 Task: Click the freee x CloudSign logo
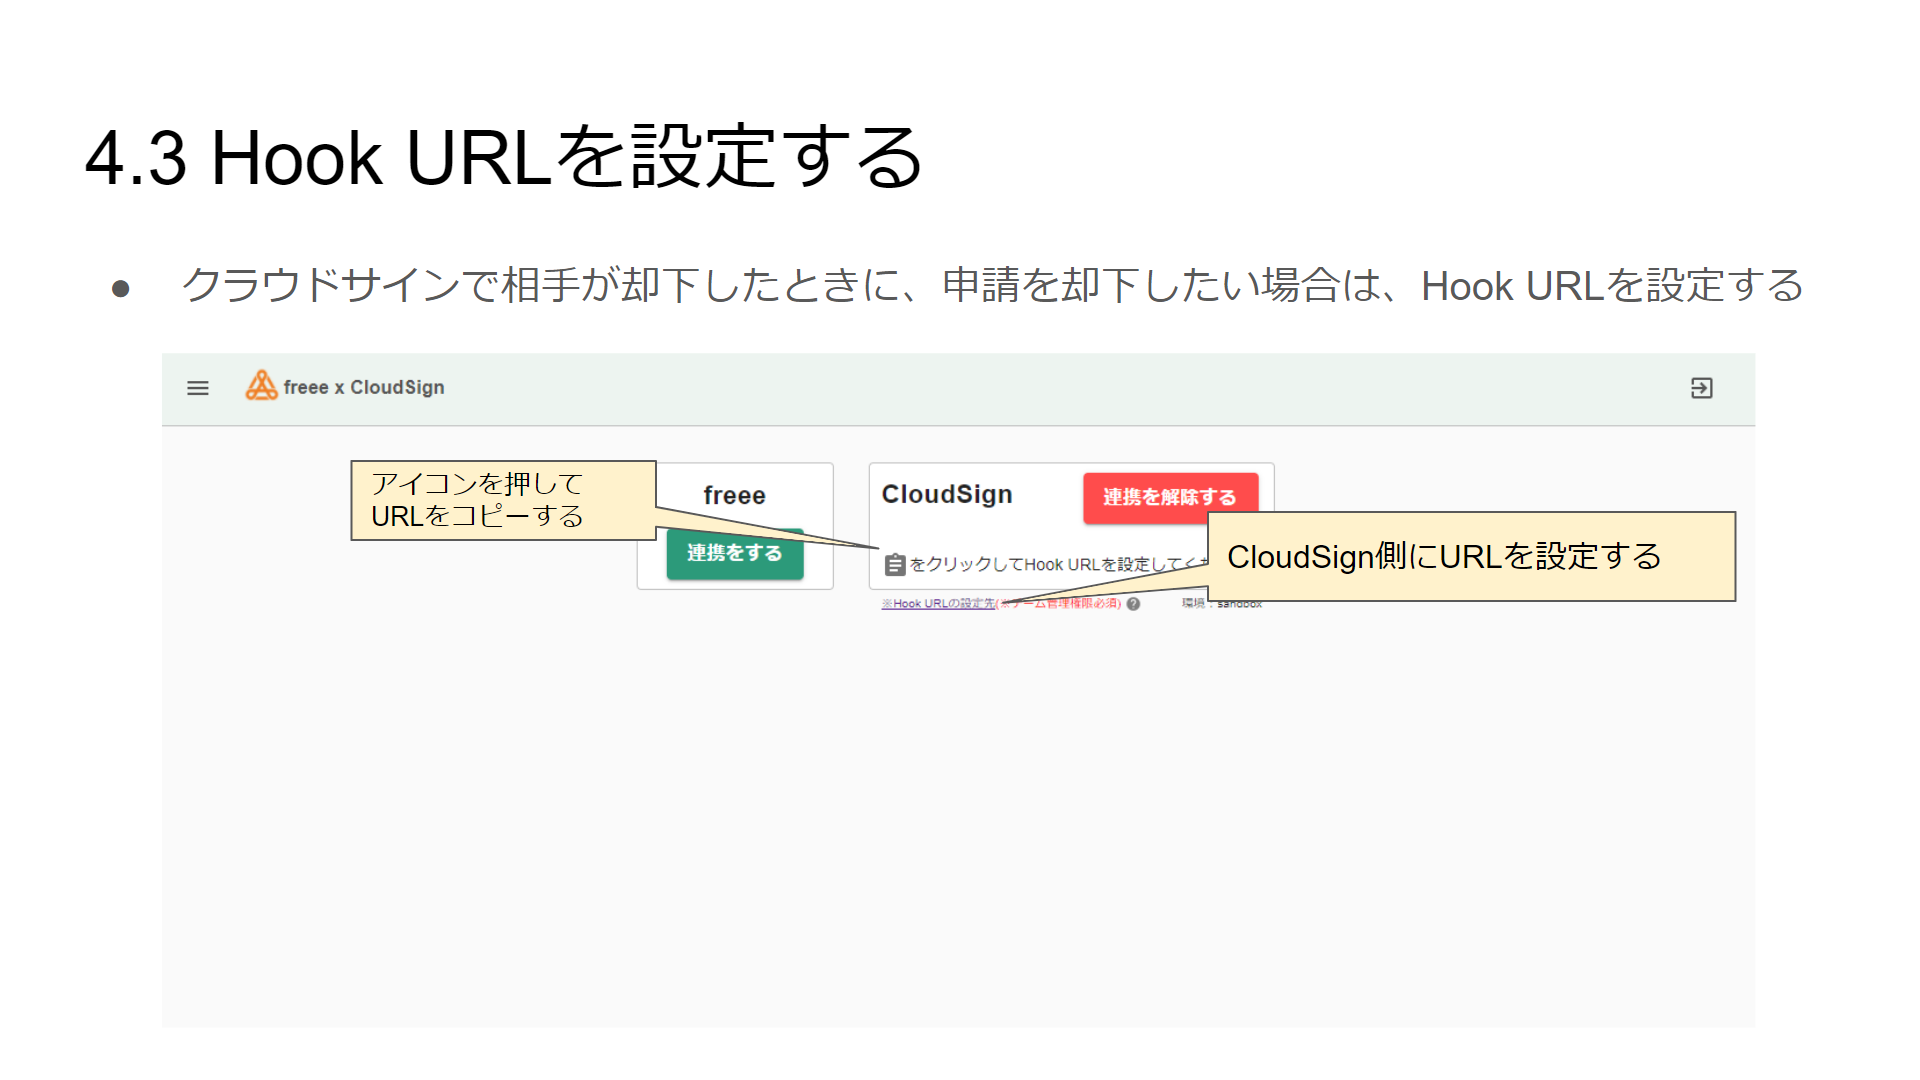(x=261, y=386)
